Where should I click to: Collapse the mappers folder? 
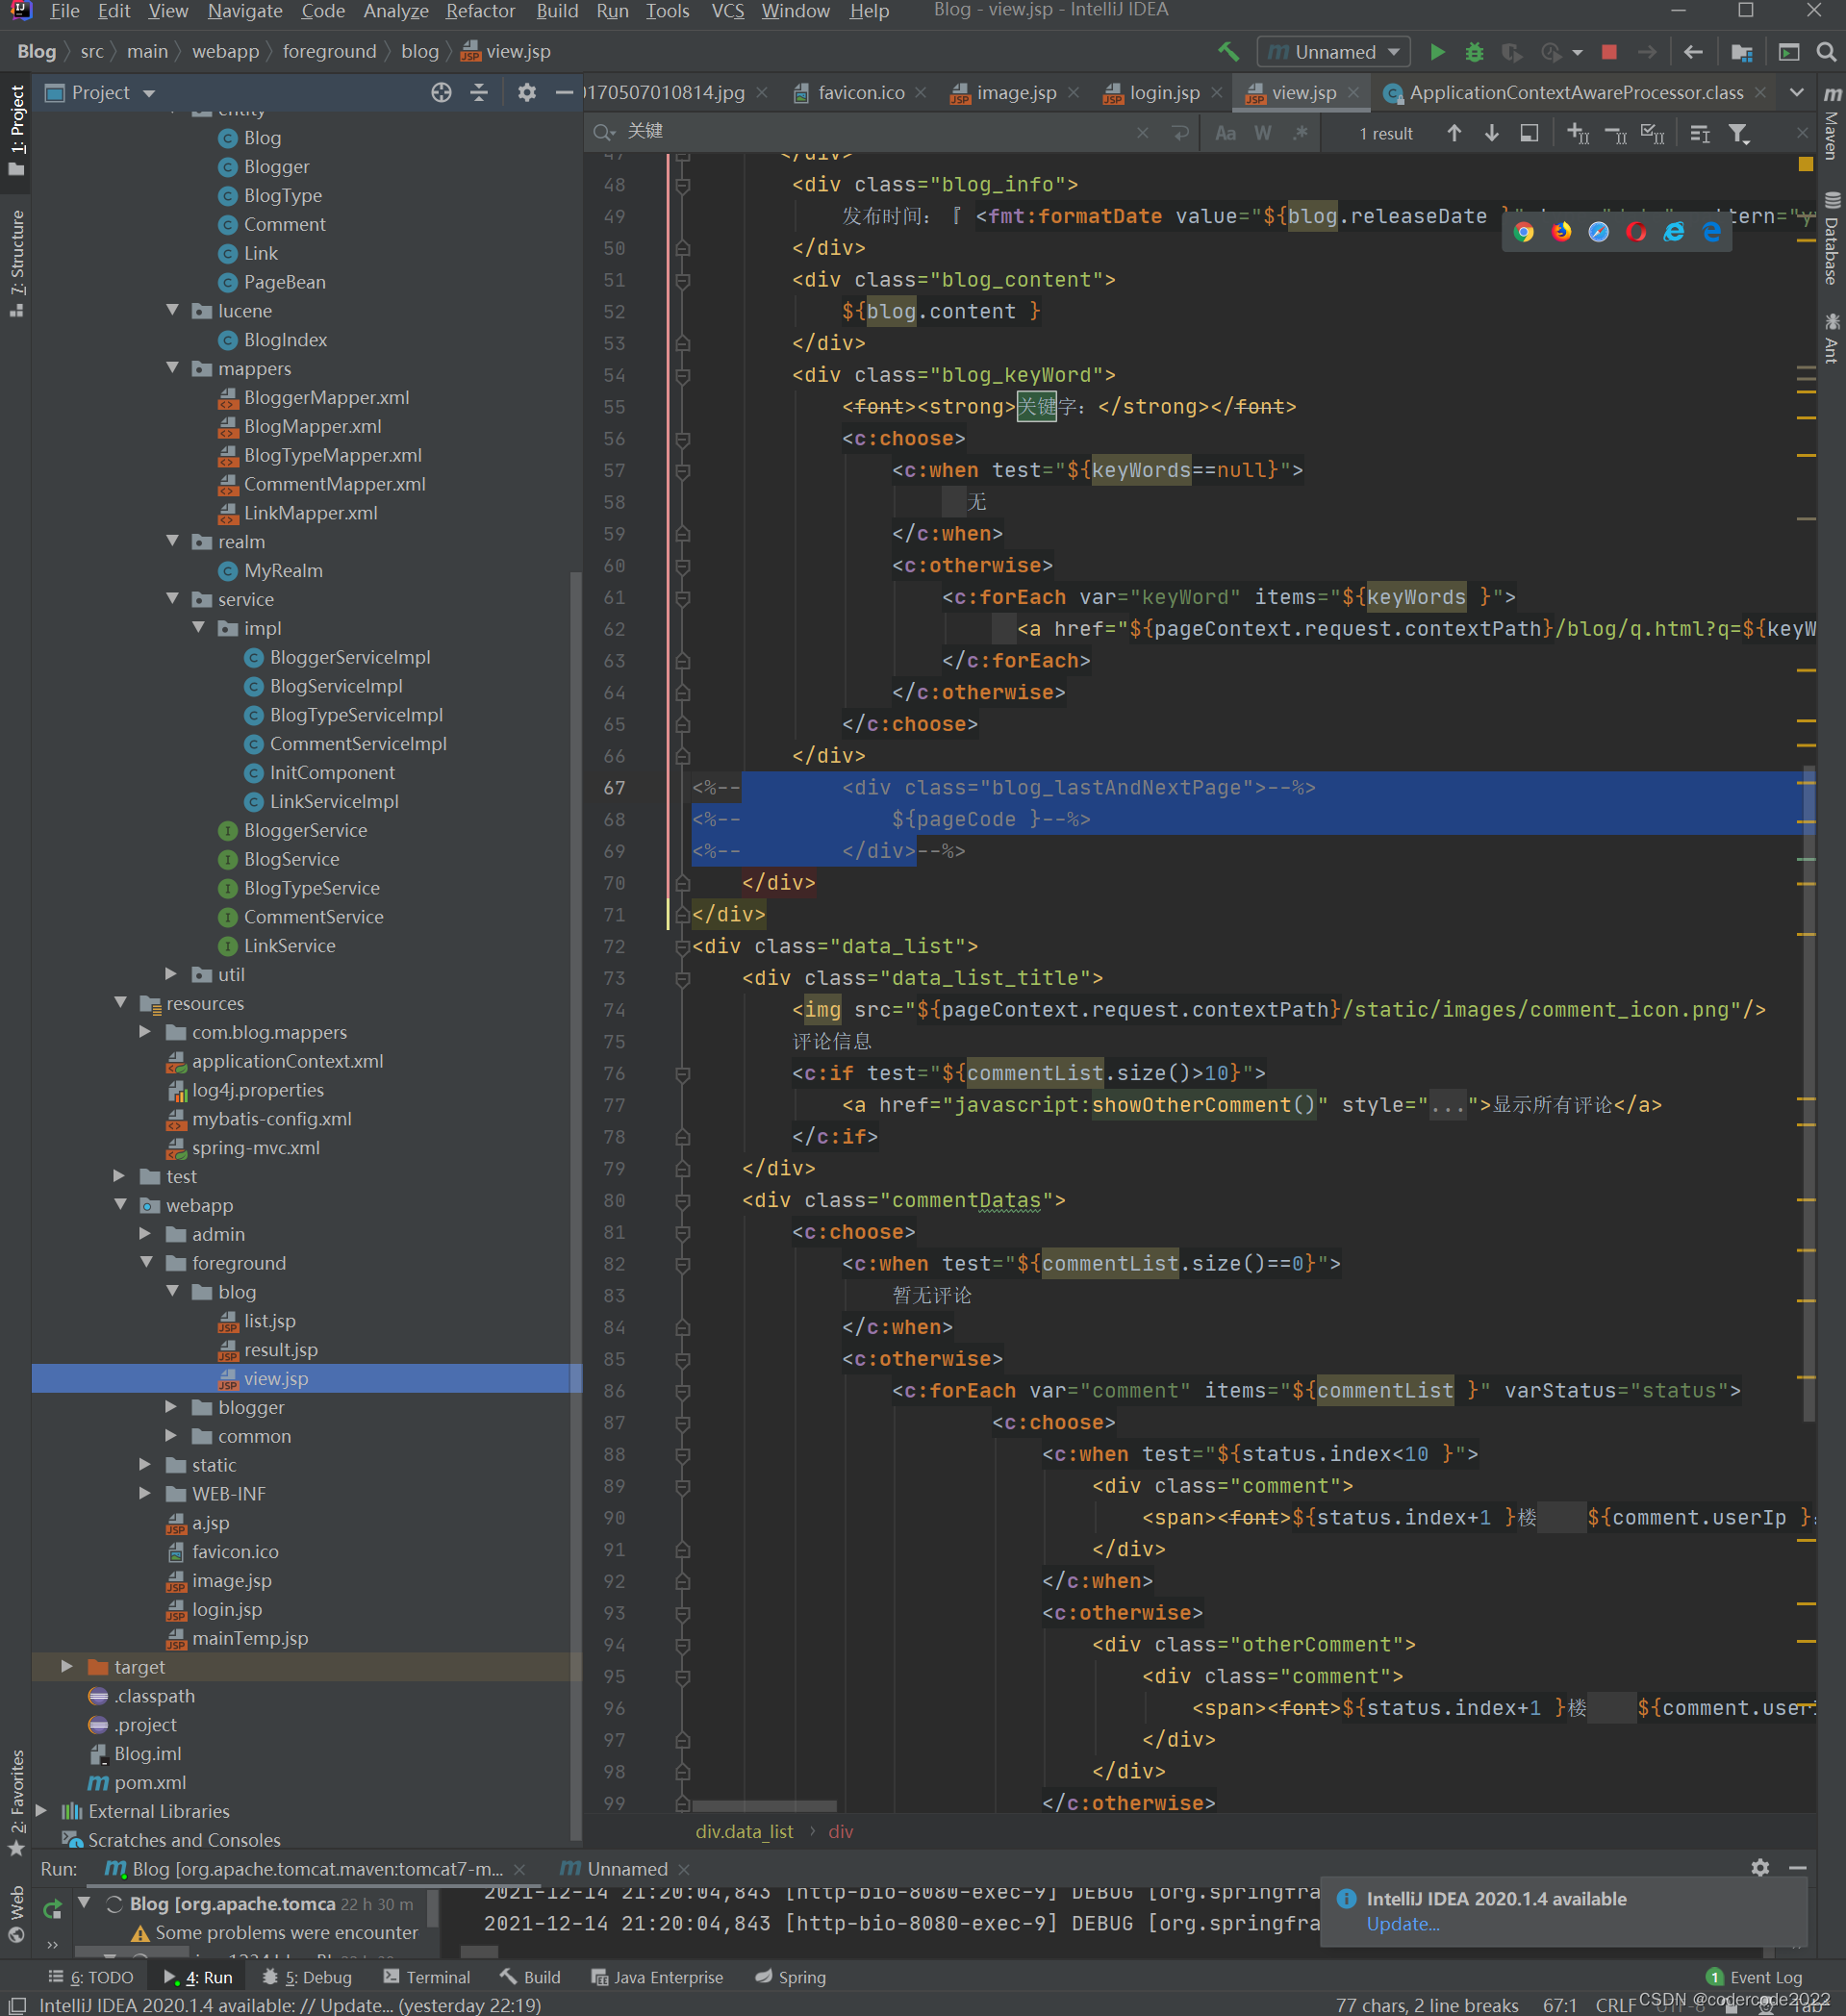point(172,368)
